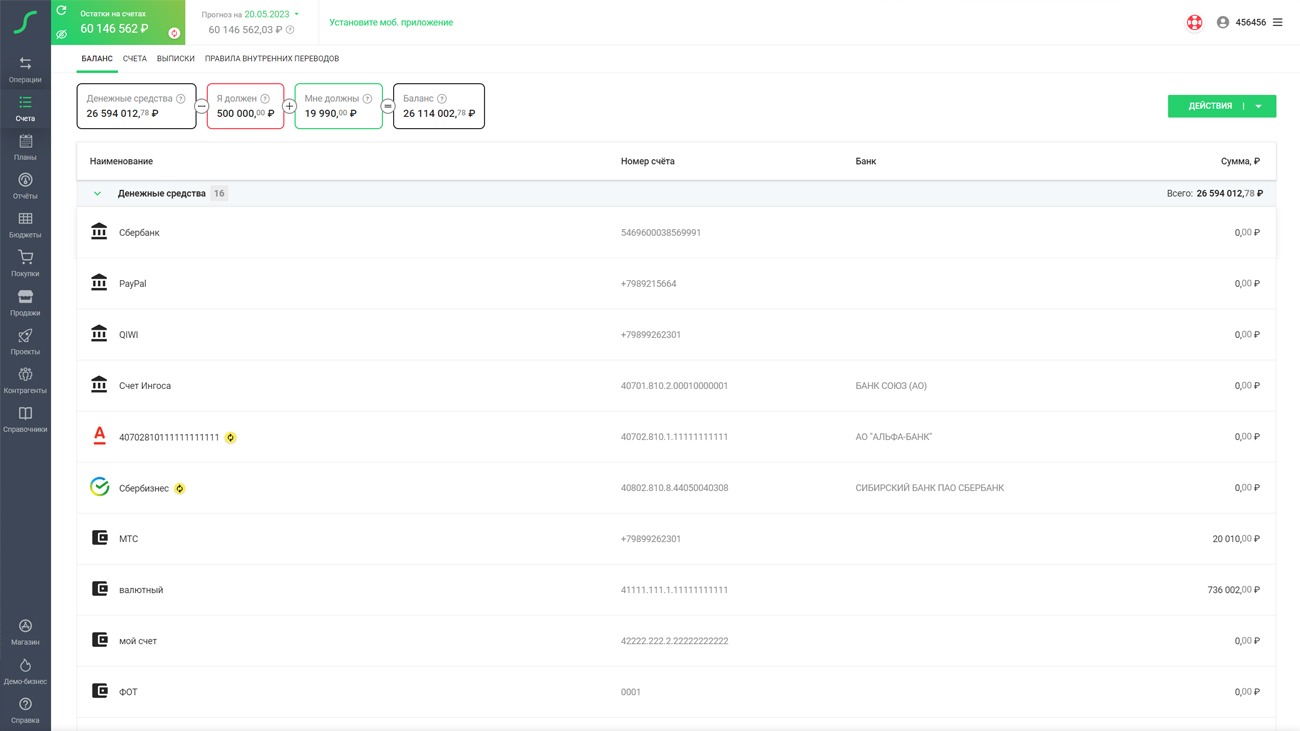Open Контрагенты in the sidebar

(x=25, y=381)
